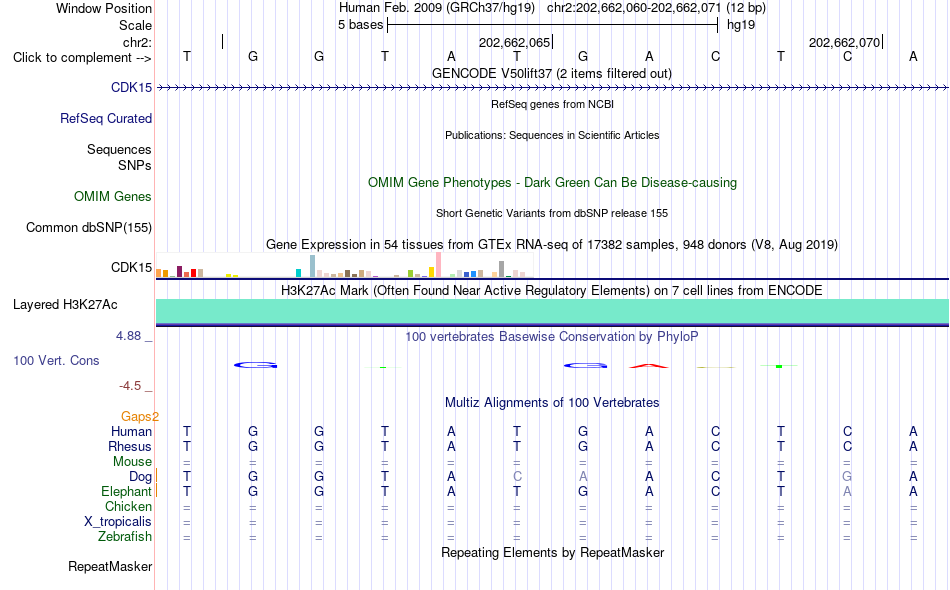Click the Elephant species label

point(126,491)
